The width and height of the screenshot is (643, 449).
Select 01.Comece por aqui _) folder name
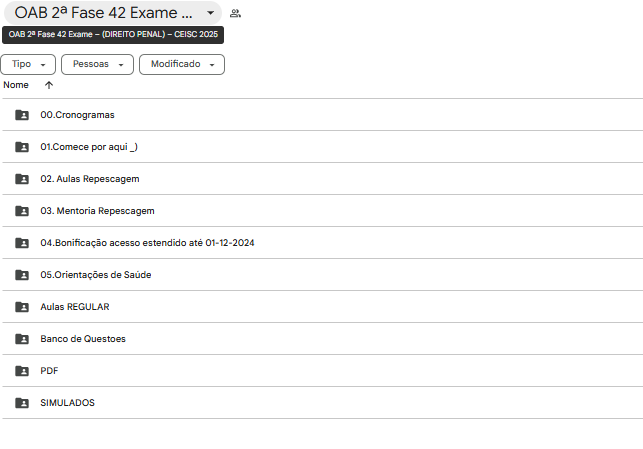click(89, 147)
